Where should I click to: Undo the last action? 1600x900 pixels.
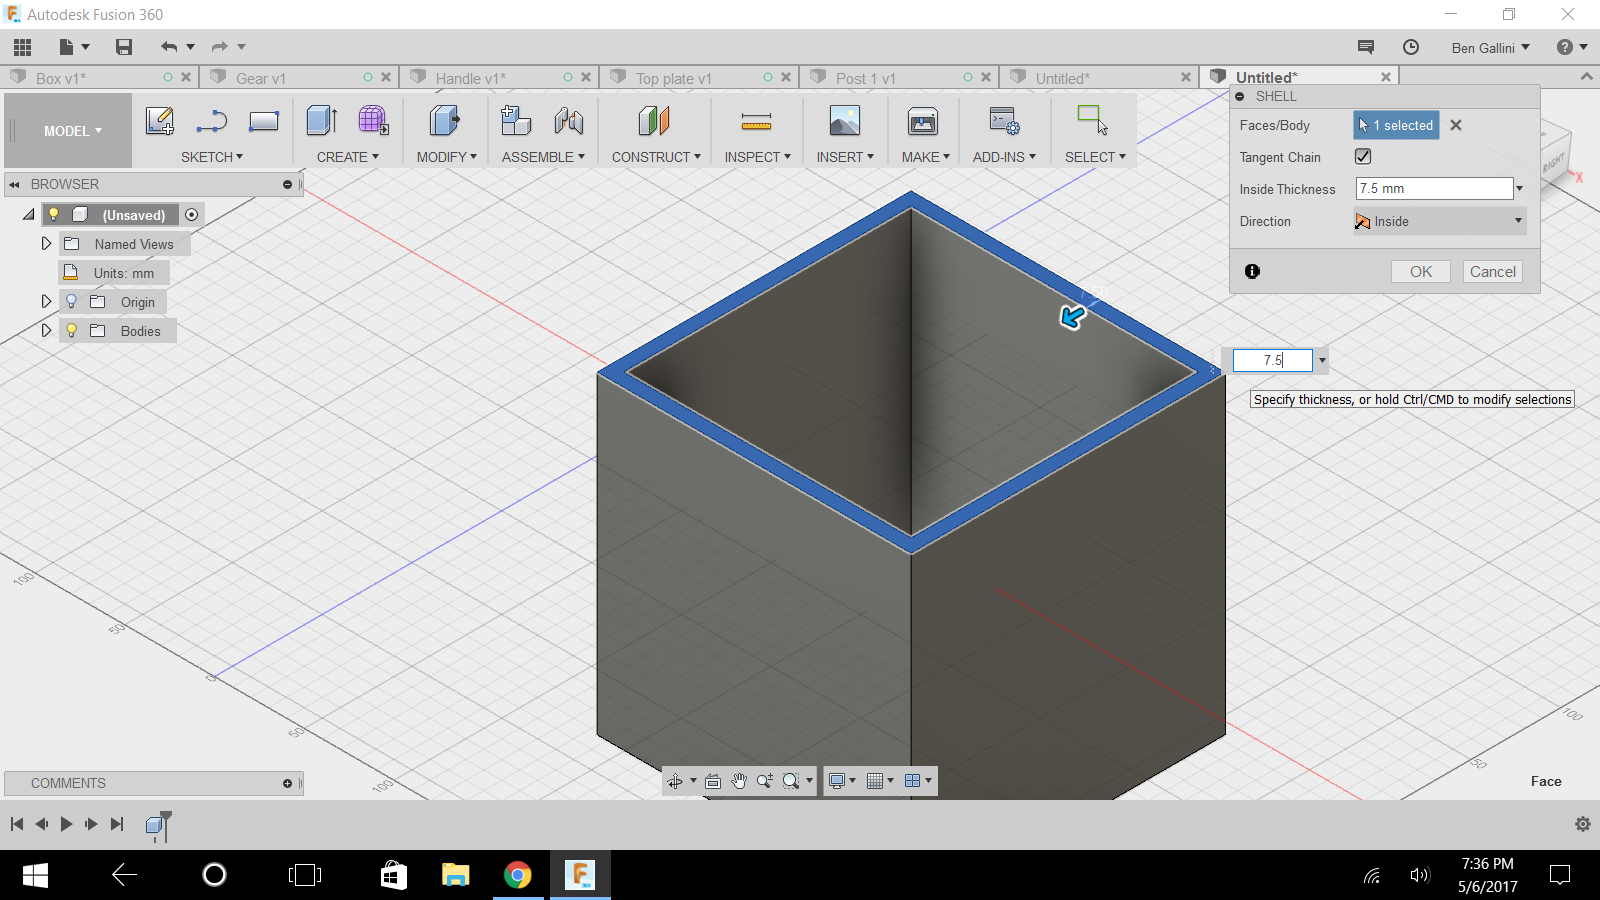[169, 47]
